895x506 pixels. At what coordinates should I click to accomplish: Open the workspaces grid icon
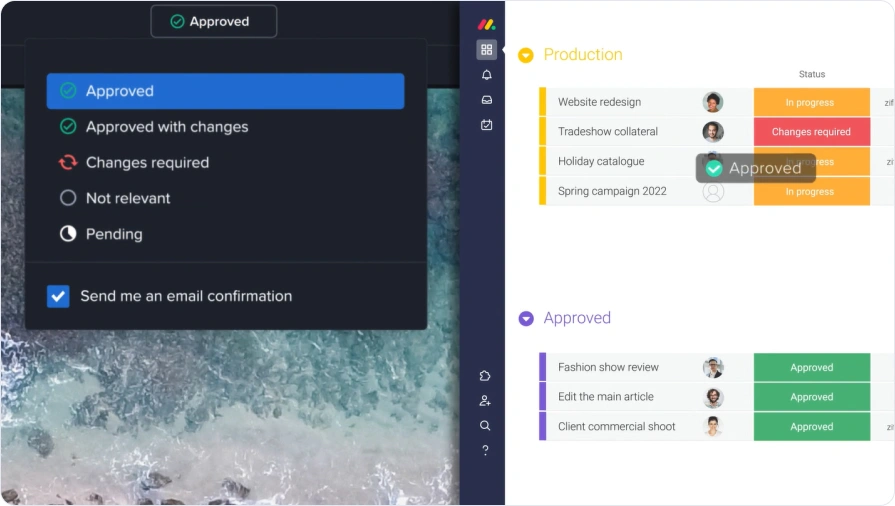[x=486, y=50]
